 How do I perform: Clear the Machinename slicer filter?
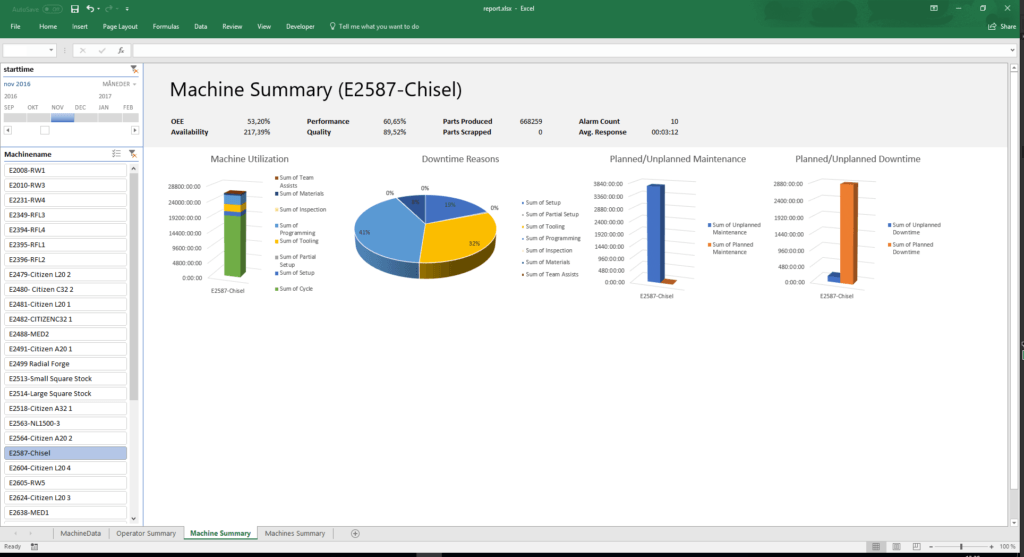point(134,154)
